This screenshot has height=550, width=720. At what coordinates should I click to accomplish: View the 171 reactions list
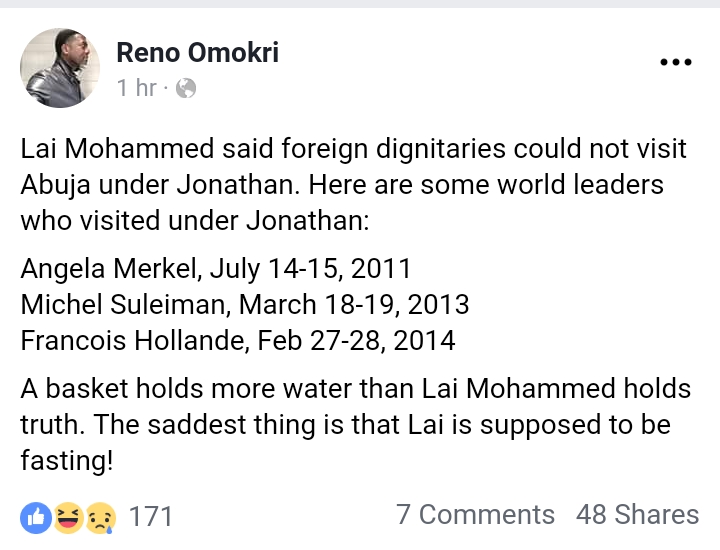(x=151, y=516)
